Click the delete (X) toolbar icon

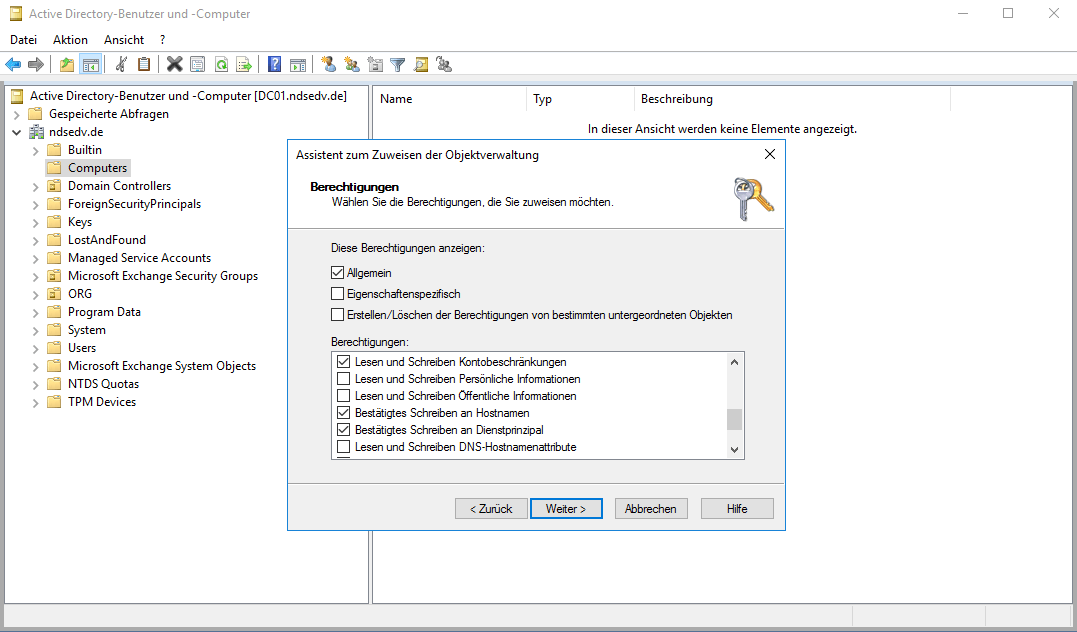click(x=174, y=65)
